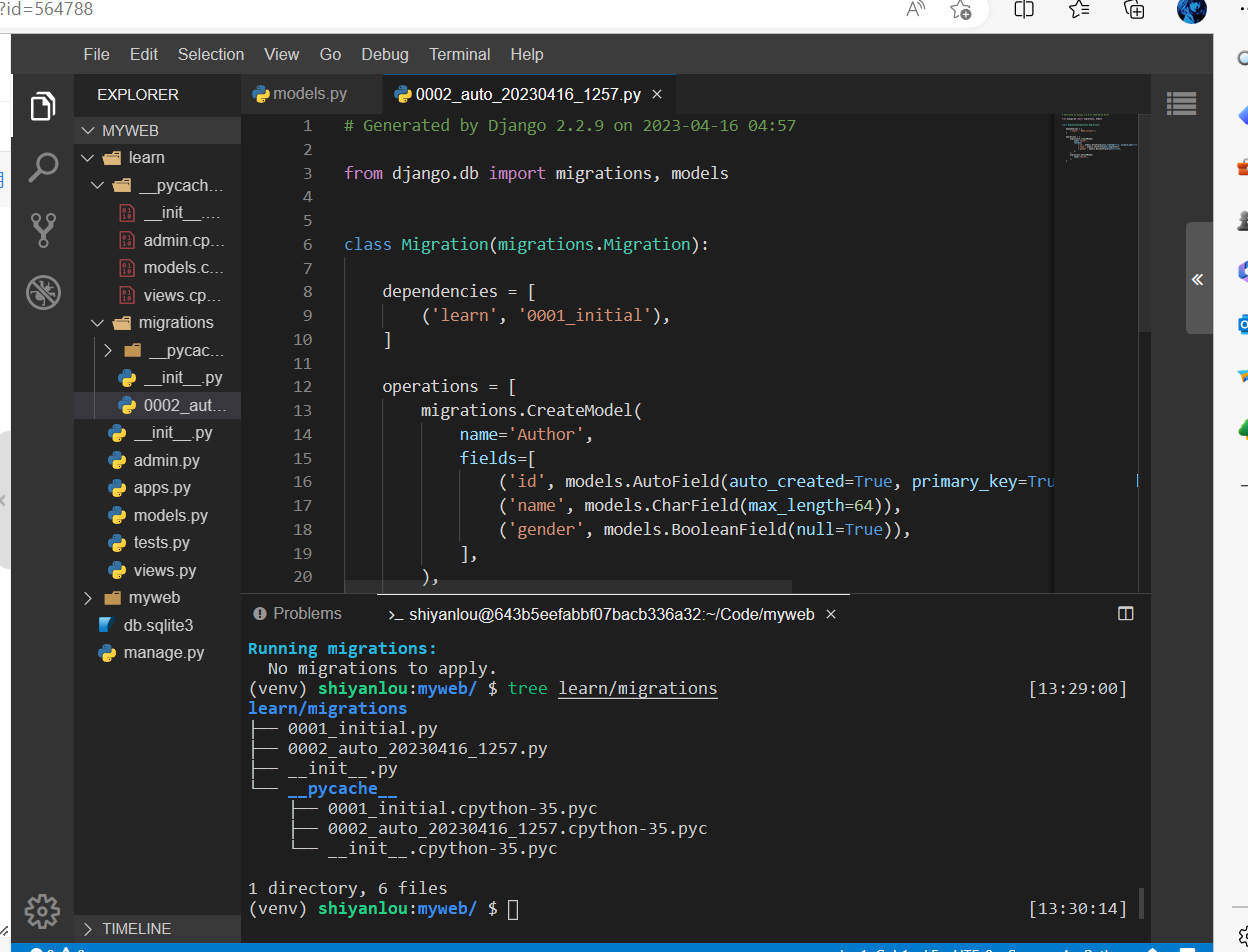The width and height of the screenshot is (1248, 952).
Task: Open manage.py in the file explorer
Action: pyautogui.click(x=163, y=652)
